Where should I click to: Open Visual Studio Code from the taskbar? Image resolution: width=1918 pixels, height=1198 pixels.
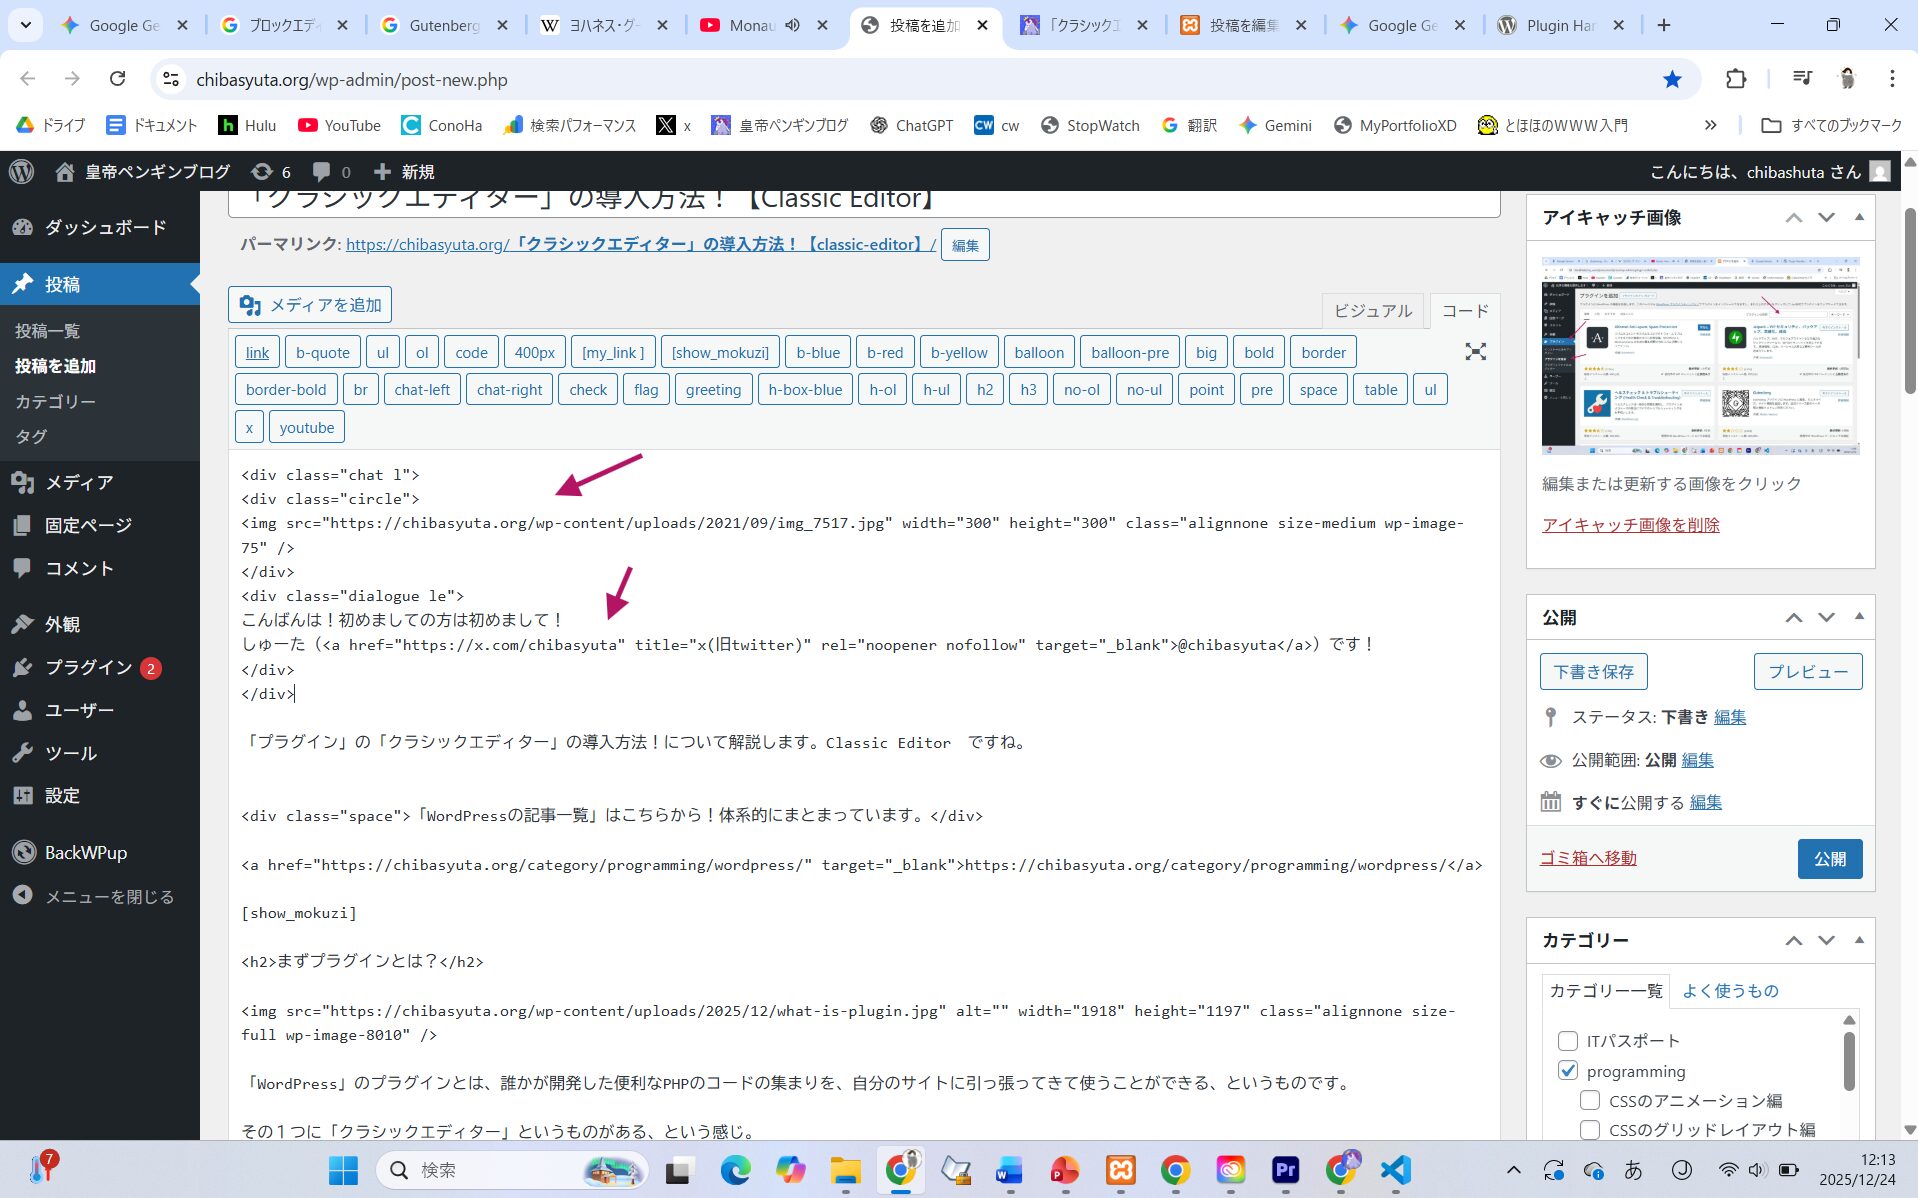1396,1169
